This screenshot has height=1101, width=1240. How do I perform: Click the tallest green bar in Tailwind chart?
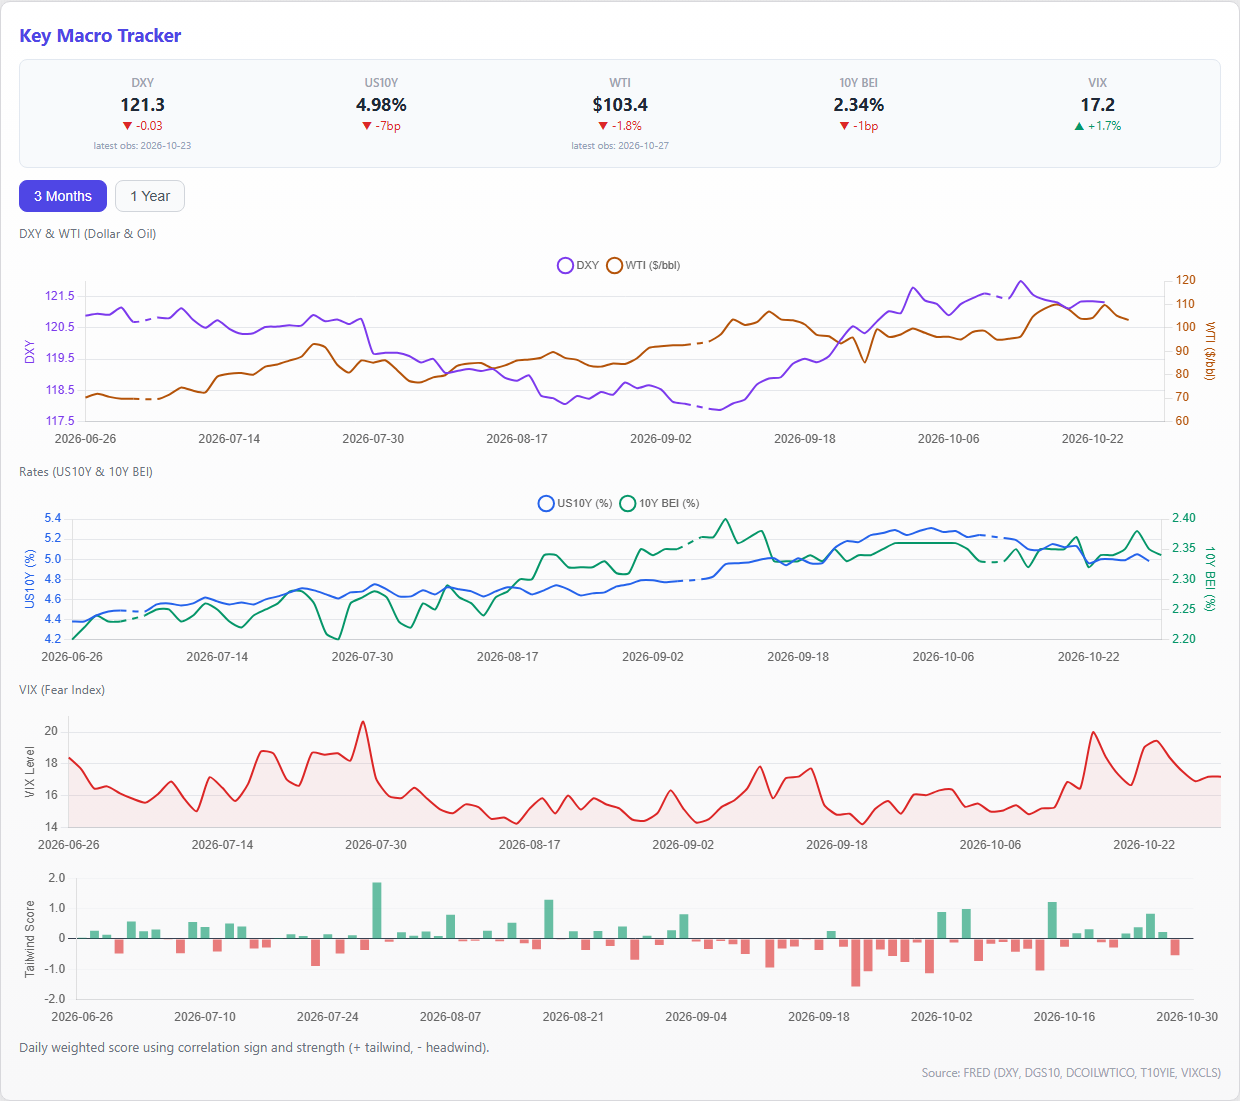377,910
